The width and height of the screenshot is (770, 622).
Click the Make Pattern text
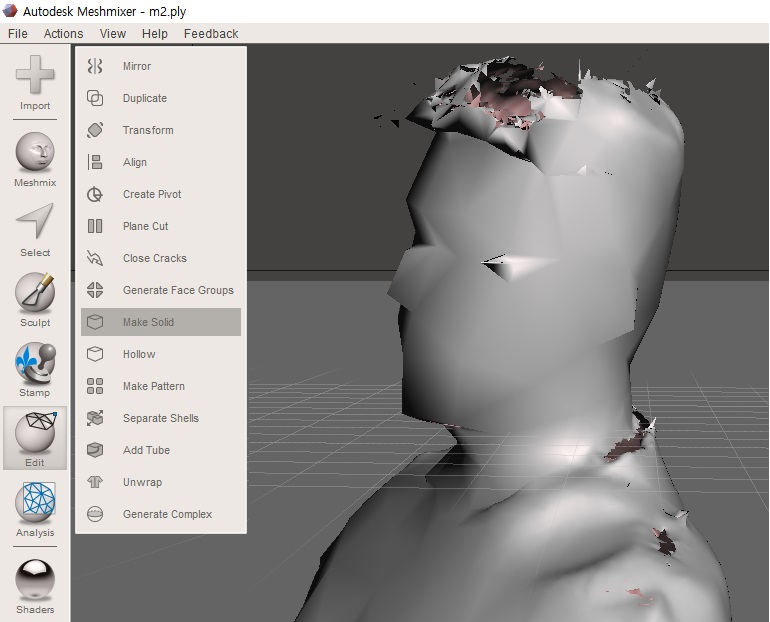[x=154, y=386]
